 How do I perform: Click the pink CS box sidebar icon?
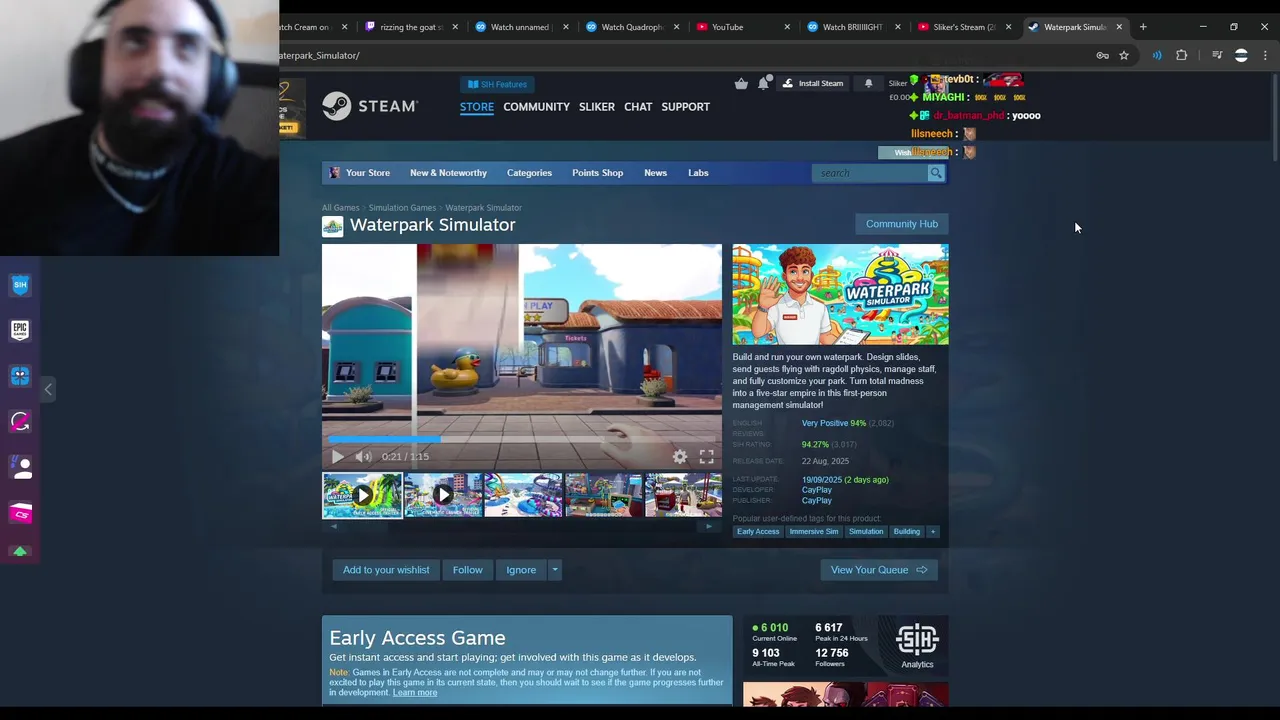[20, 513]
